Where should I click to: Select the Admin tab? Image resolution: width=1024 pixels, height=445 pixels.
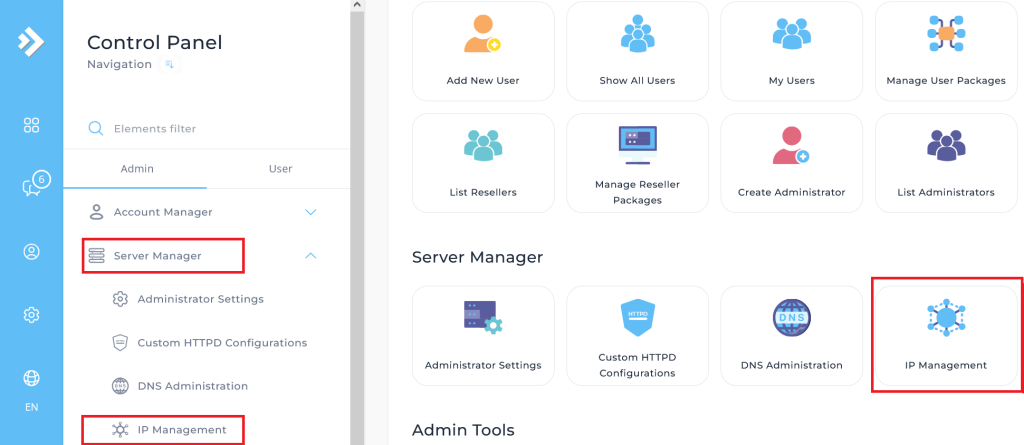(x=137, y=169)
